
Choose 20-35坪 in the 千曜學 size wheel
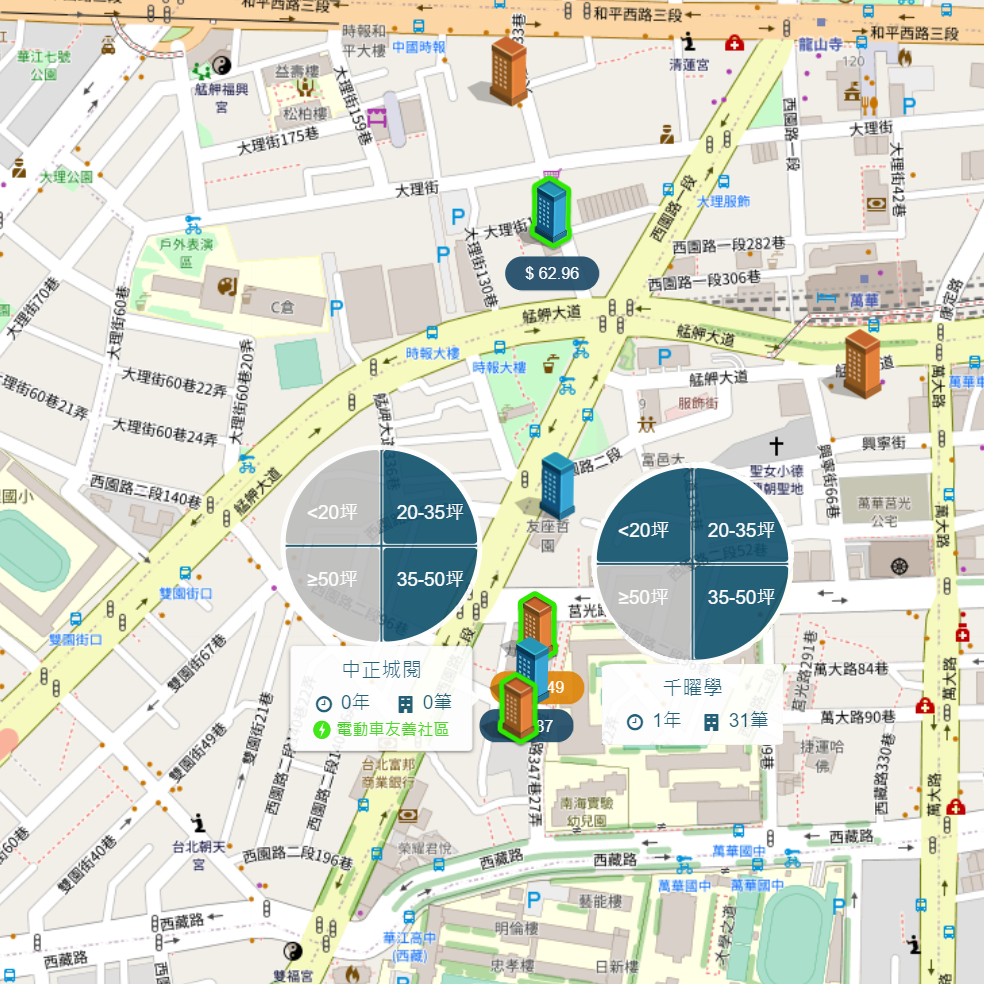coord(741,530)
